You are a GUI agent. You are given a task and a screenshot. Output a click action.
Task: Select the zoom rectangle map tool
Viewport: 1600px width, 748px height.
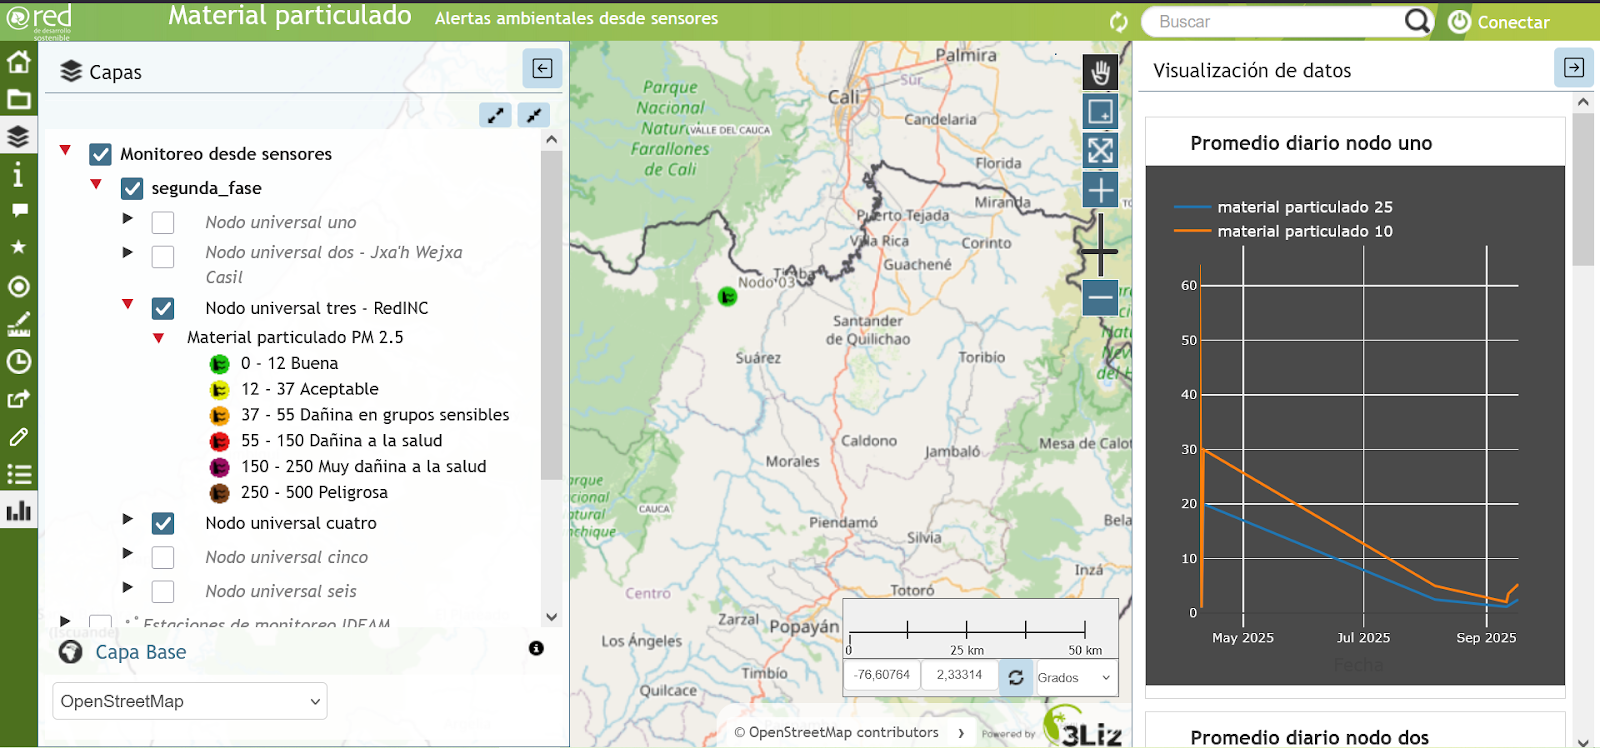pos(1100,111)
